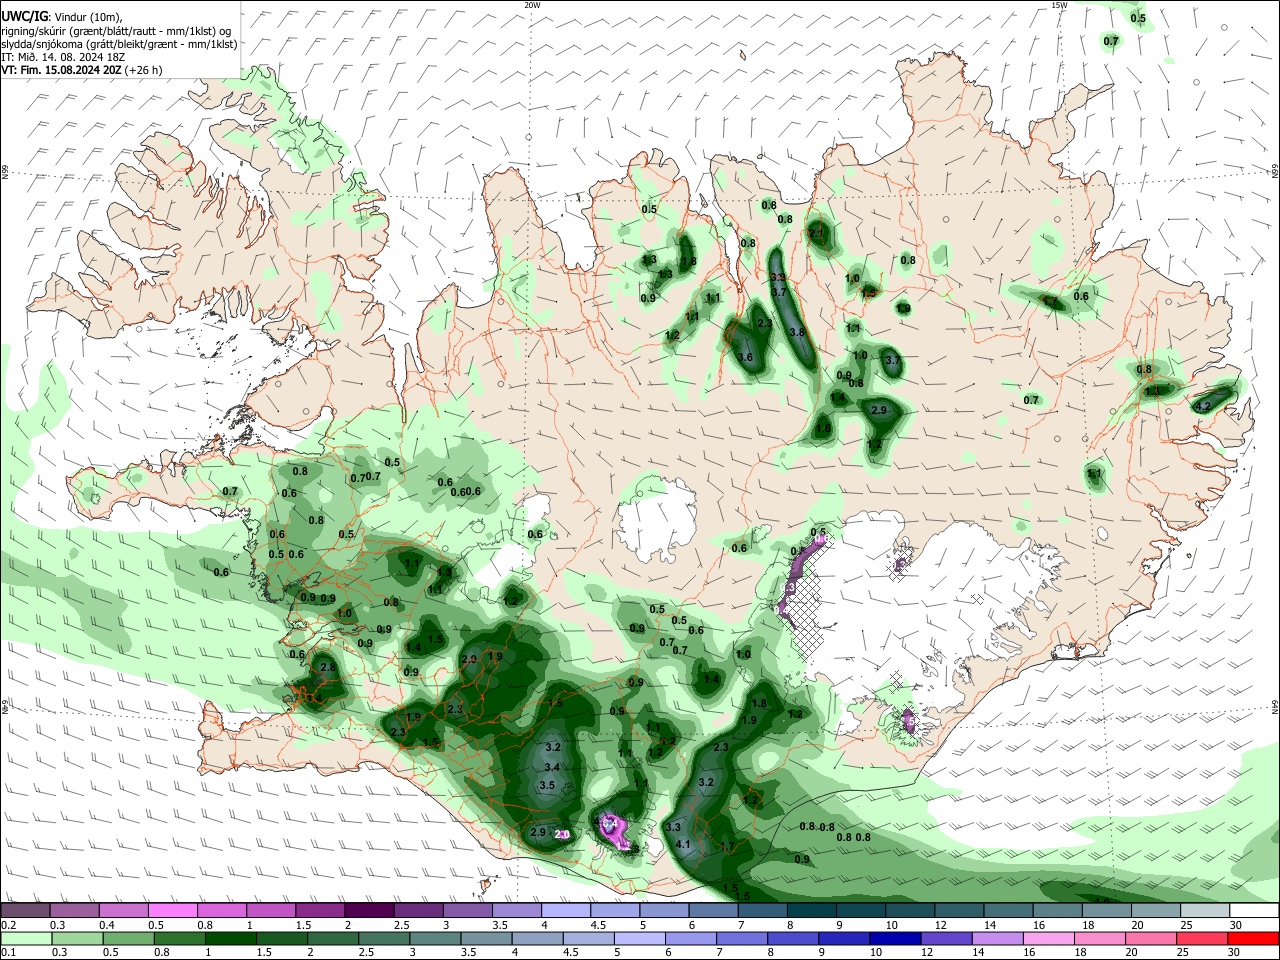Click the upper legend swatch between 0.2 and 0.3
Viewport: 1280px width, 960px height.
point(25,910)
